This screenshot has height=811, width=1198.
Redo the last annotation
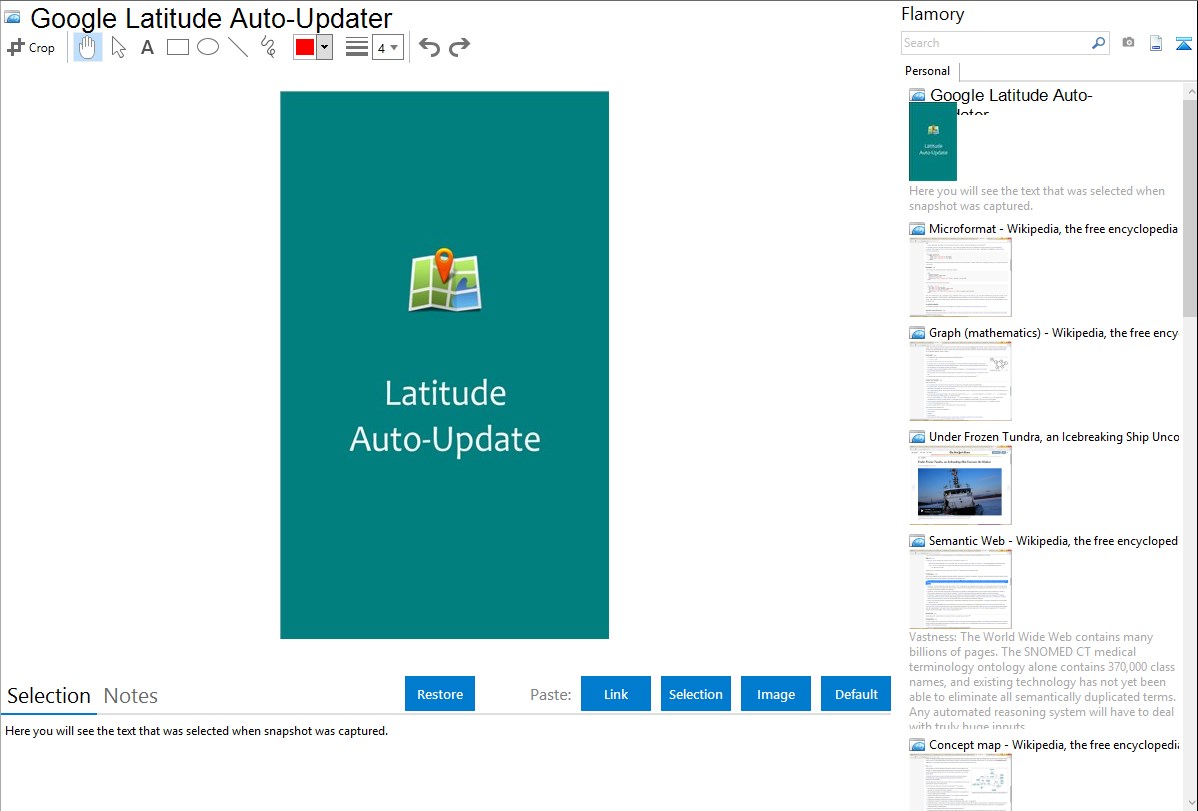(x=459, y=47)
